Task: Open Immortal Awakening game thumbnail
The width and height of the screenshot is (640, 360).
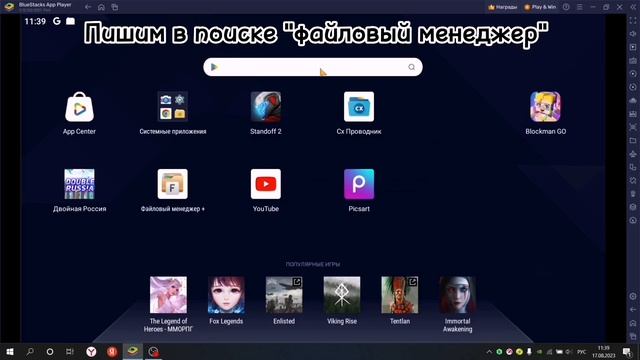Action: click(458, 295)
